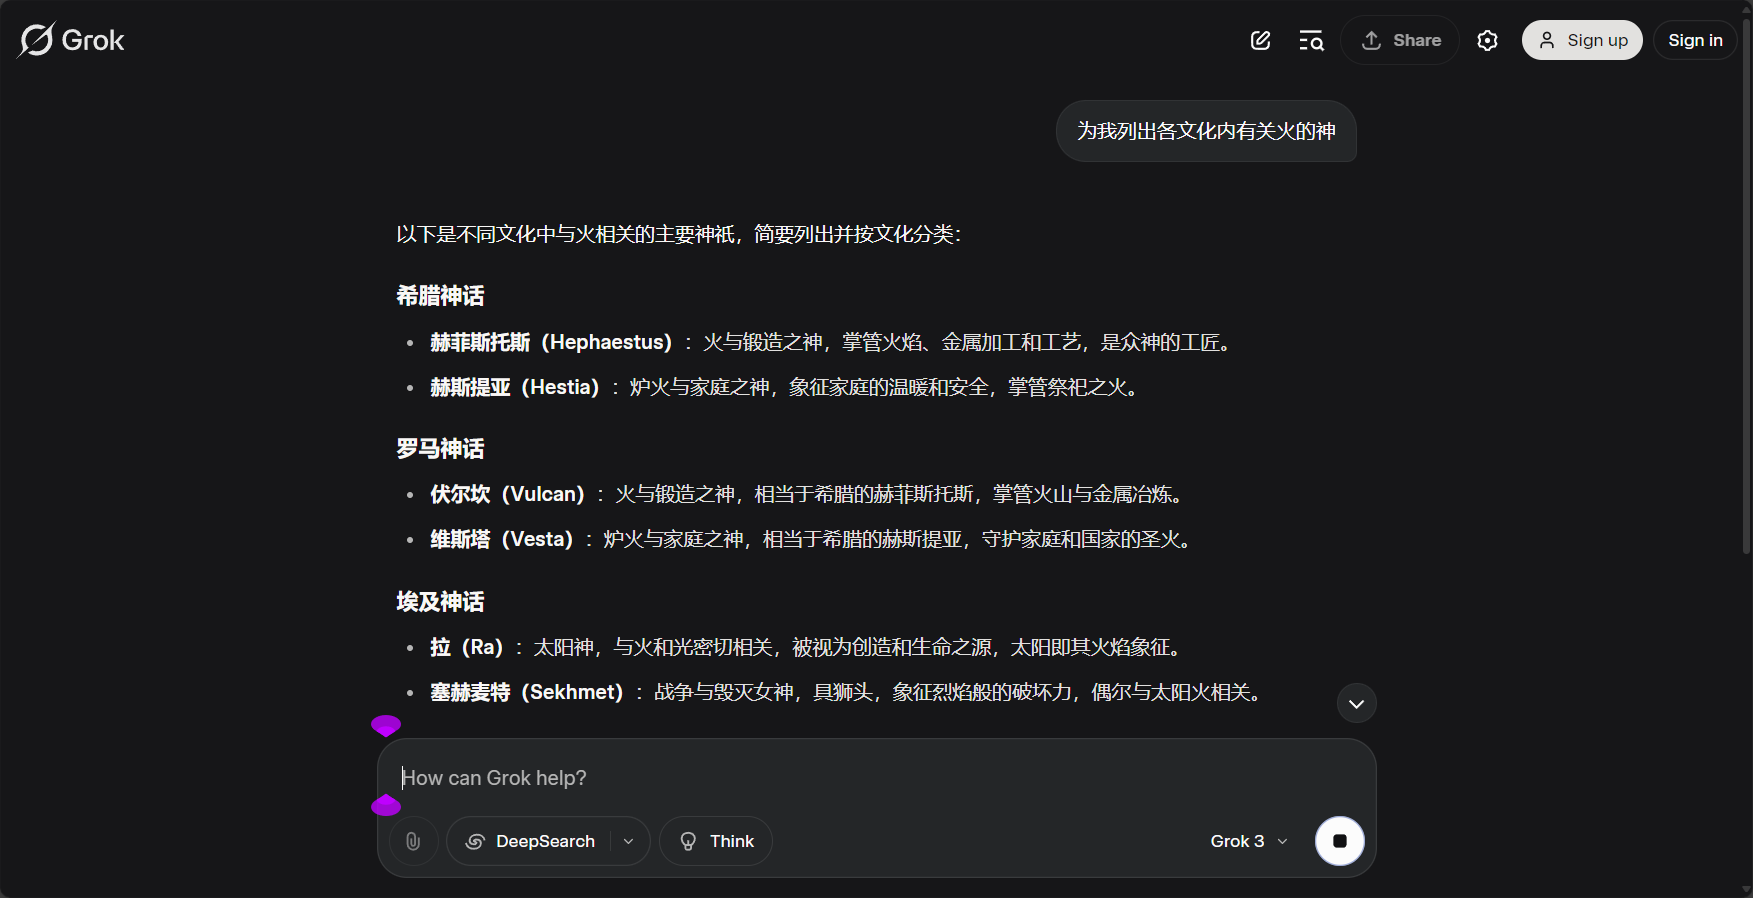Click the Sign in button
Screen dimensions: 1753x898
[1695, 40]
